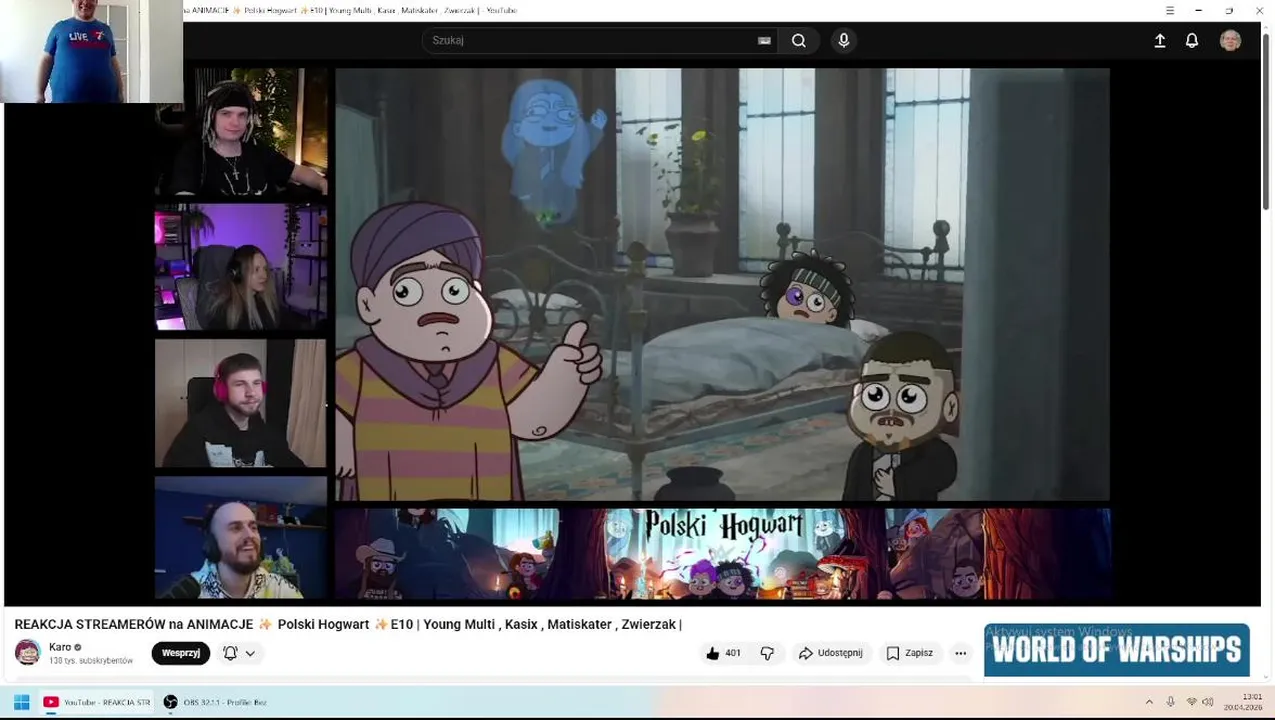
Task: Click the upload/create arrow icon
Action: click(1160, 41)
